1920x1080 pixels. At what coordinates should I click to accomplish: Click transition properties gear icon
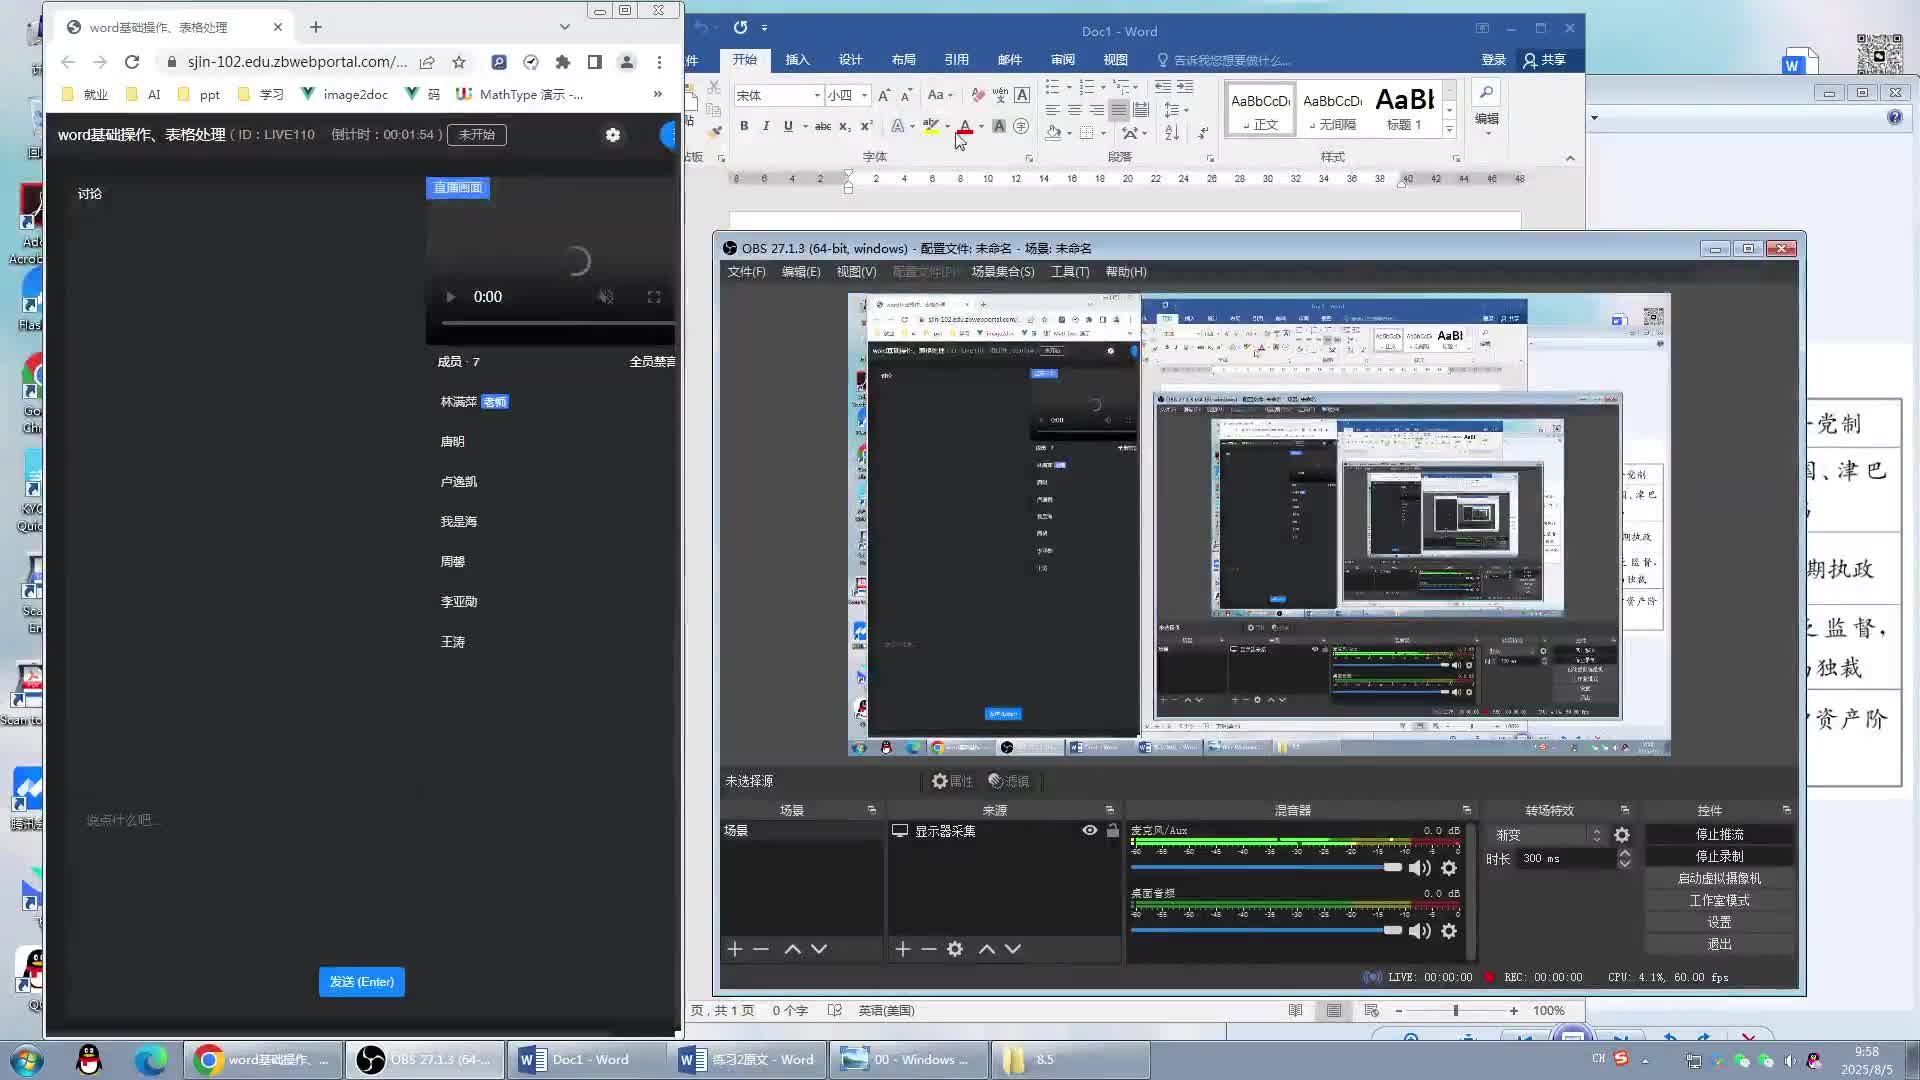tap(1622, 835)
